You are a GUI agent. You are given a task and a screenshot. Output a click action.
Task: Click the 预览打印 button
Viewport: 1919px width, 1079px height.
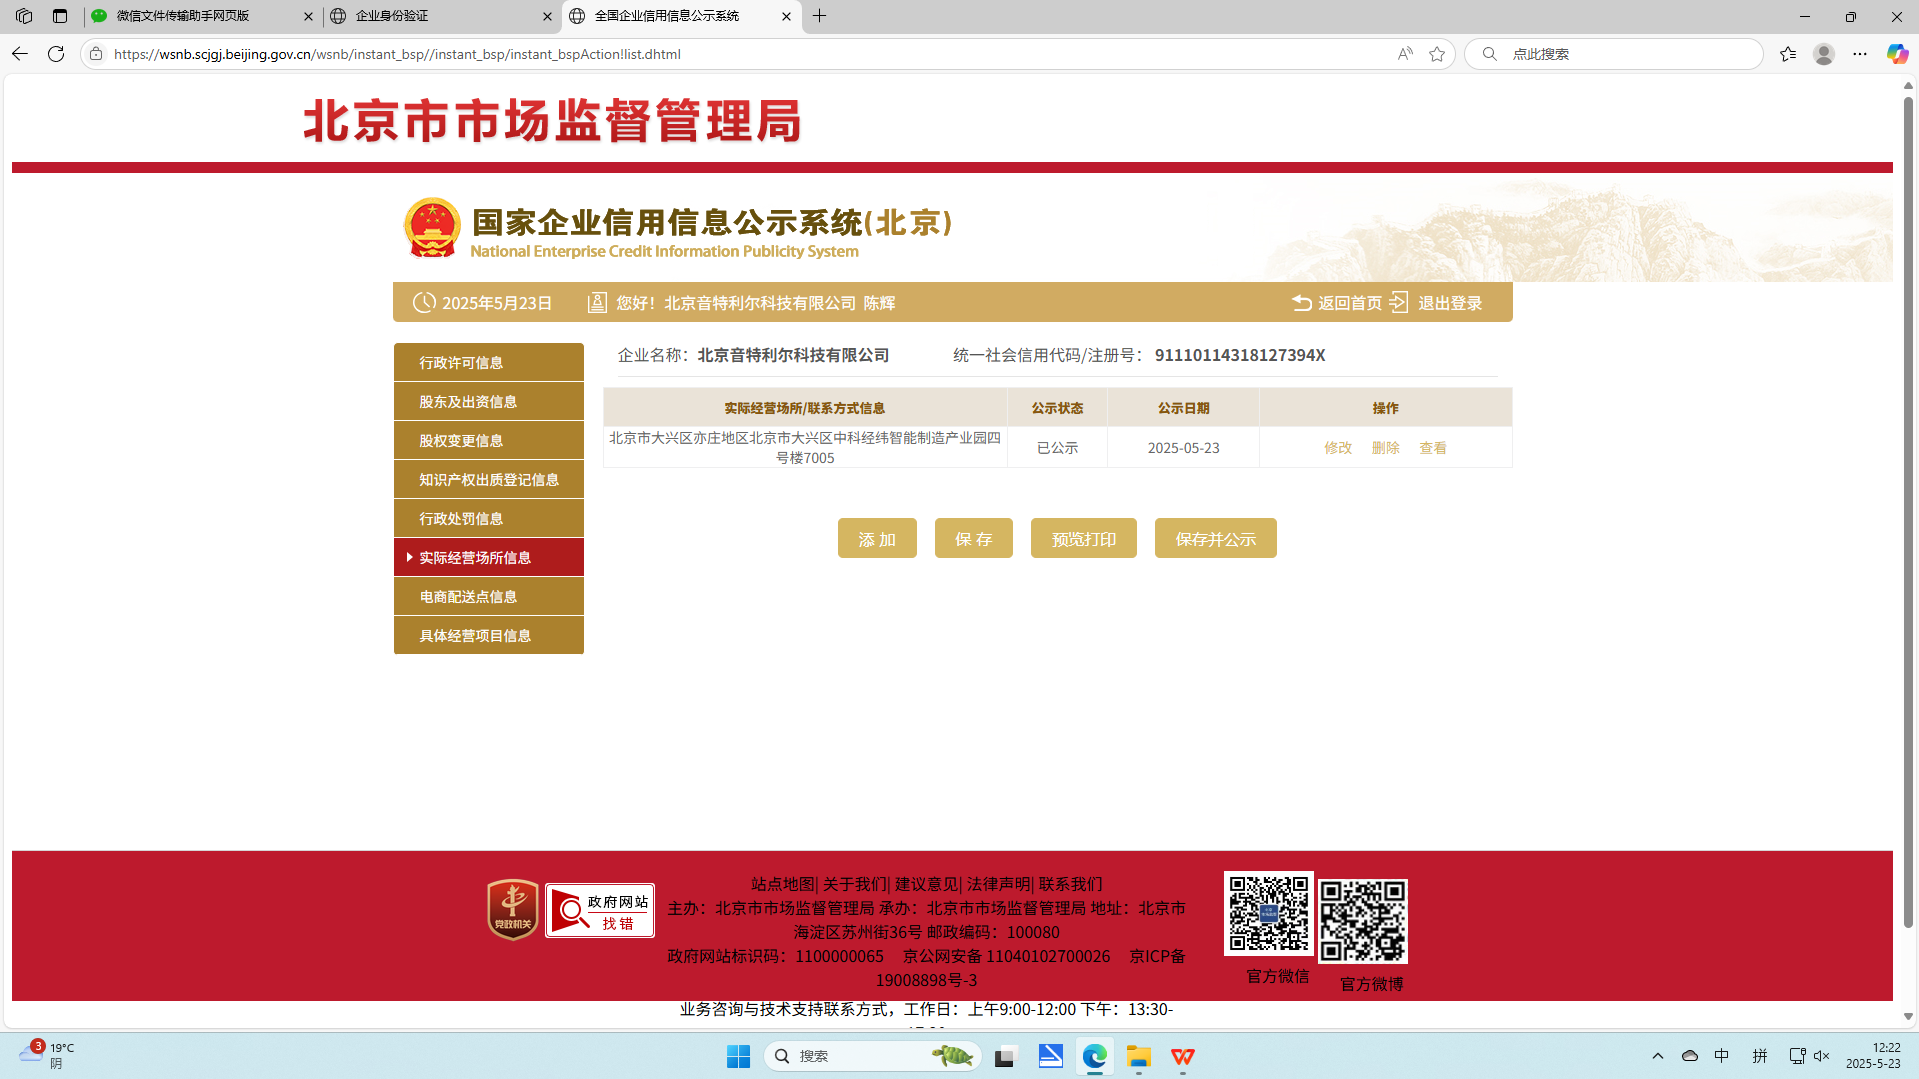[1084, 538]
